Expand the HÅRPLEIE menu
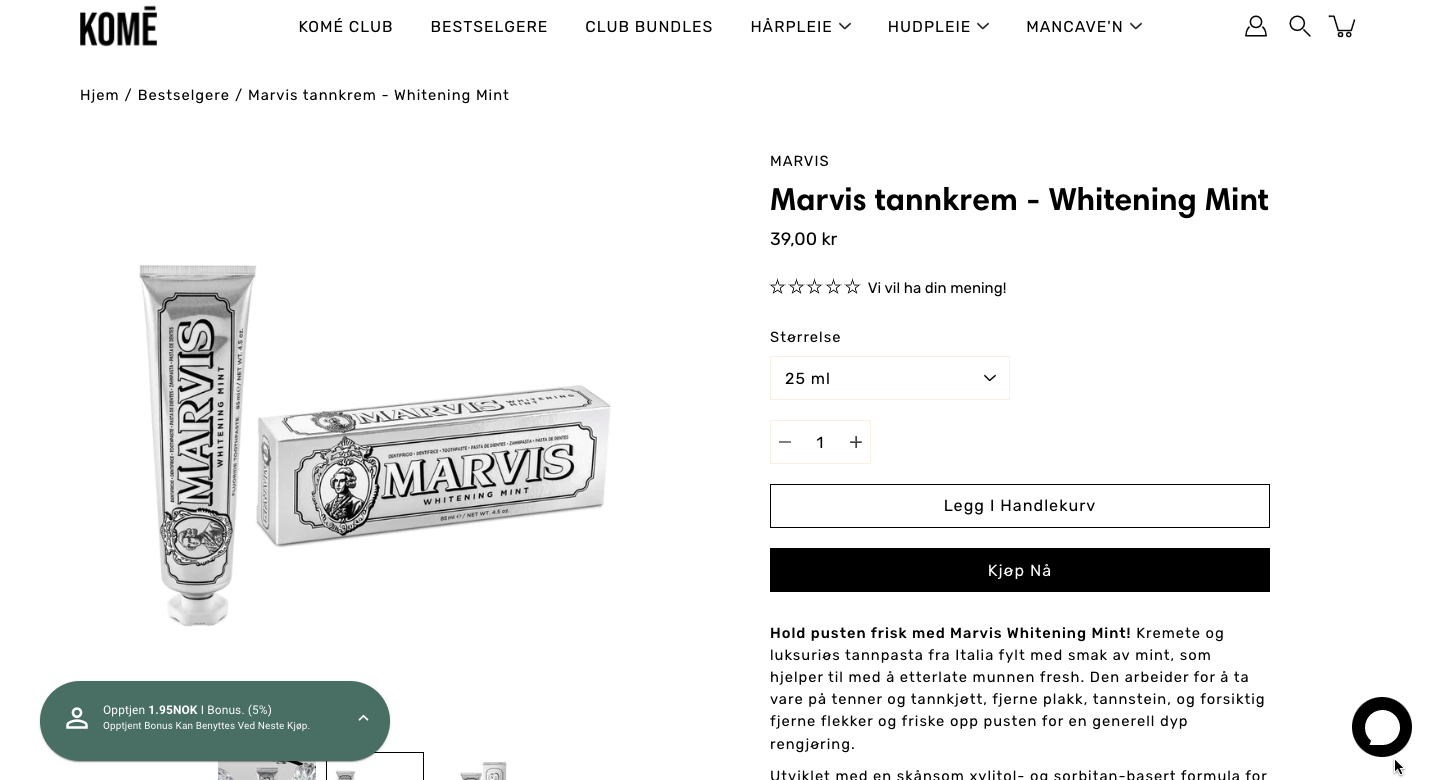The image size is (1439, 780). tap(801, 27)
